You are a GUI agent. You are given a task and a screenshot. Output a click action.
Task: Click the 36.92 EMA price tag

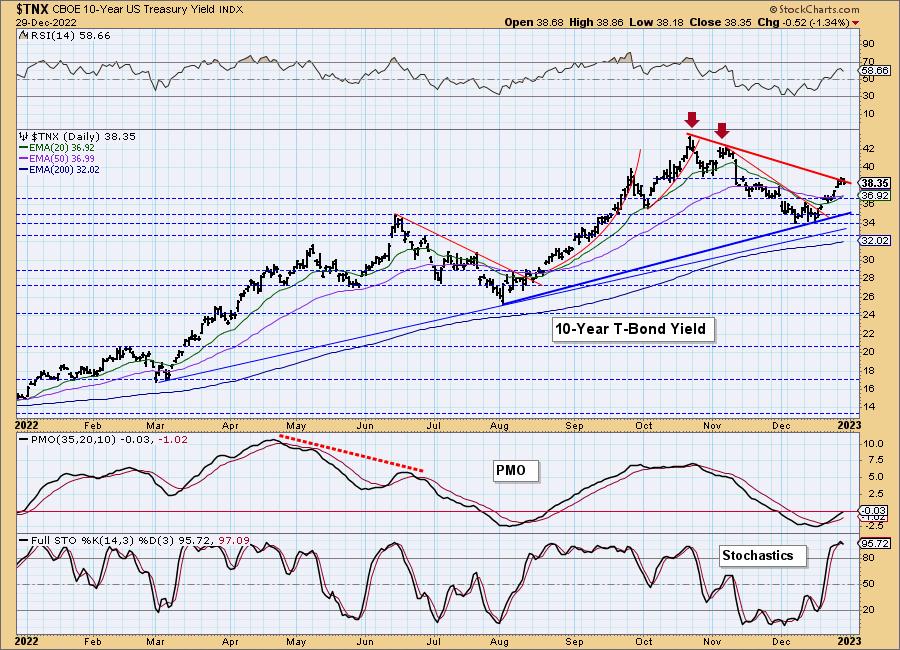click(875, 195)
